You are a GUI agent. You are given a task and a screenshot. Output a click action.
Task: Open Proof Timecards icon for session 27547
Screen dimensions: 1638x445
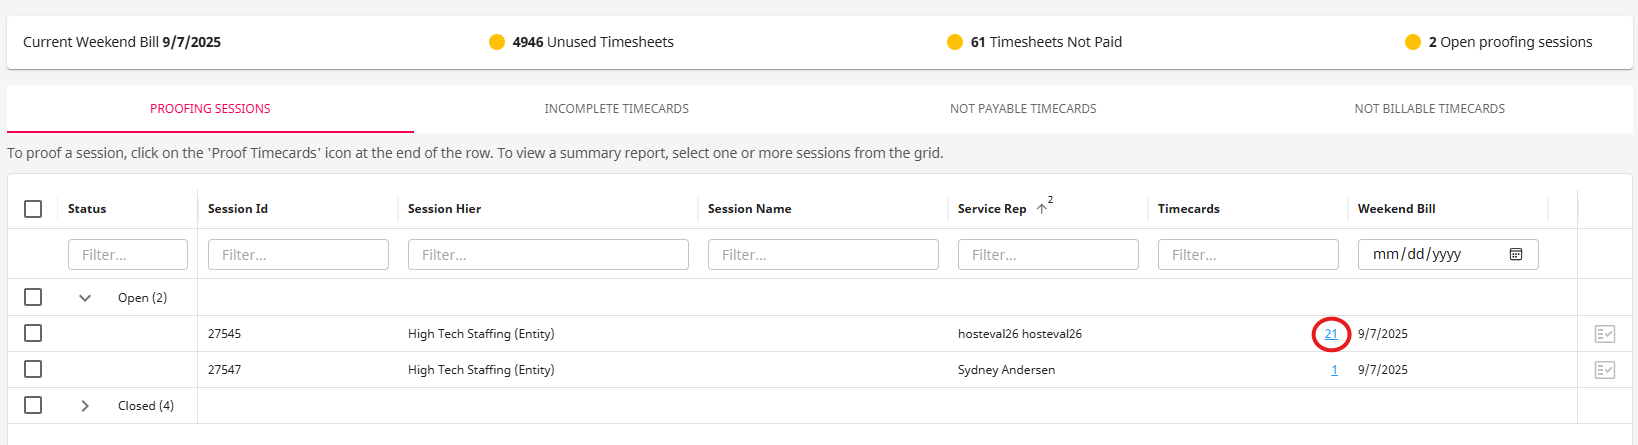(x=1604, y=370)
